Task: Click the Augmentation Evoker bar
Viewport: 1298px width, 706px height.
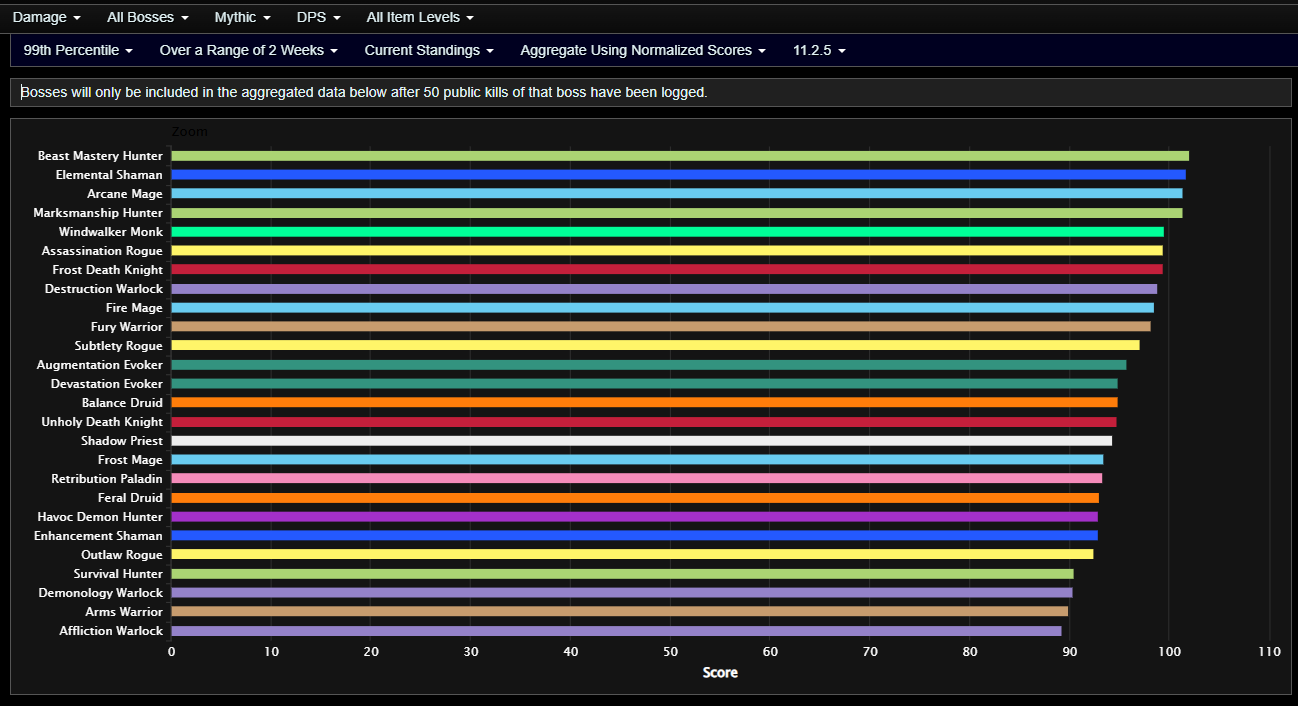Action: pos(649,365)
